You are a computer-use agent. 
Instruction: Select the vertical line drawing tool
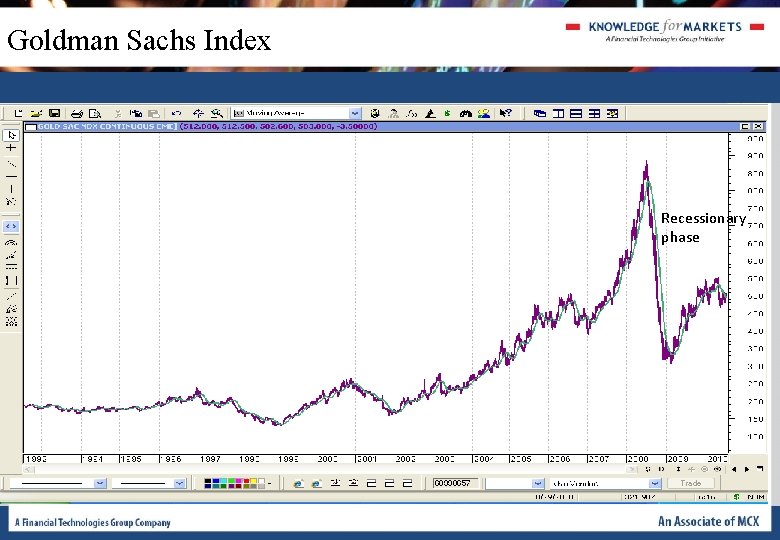11,189
